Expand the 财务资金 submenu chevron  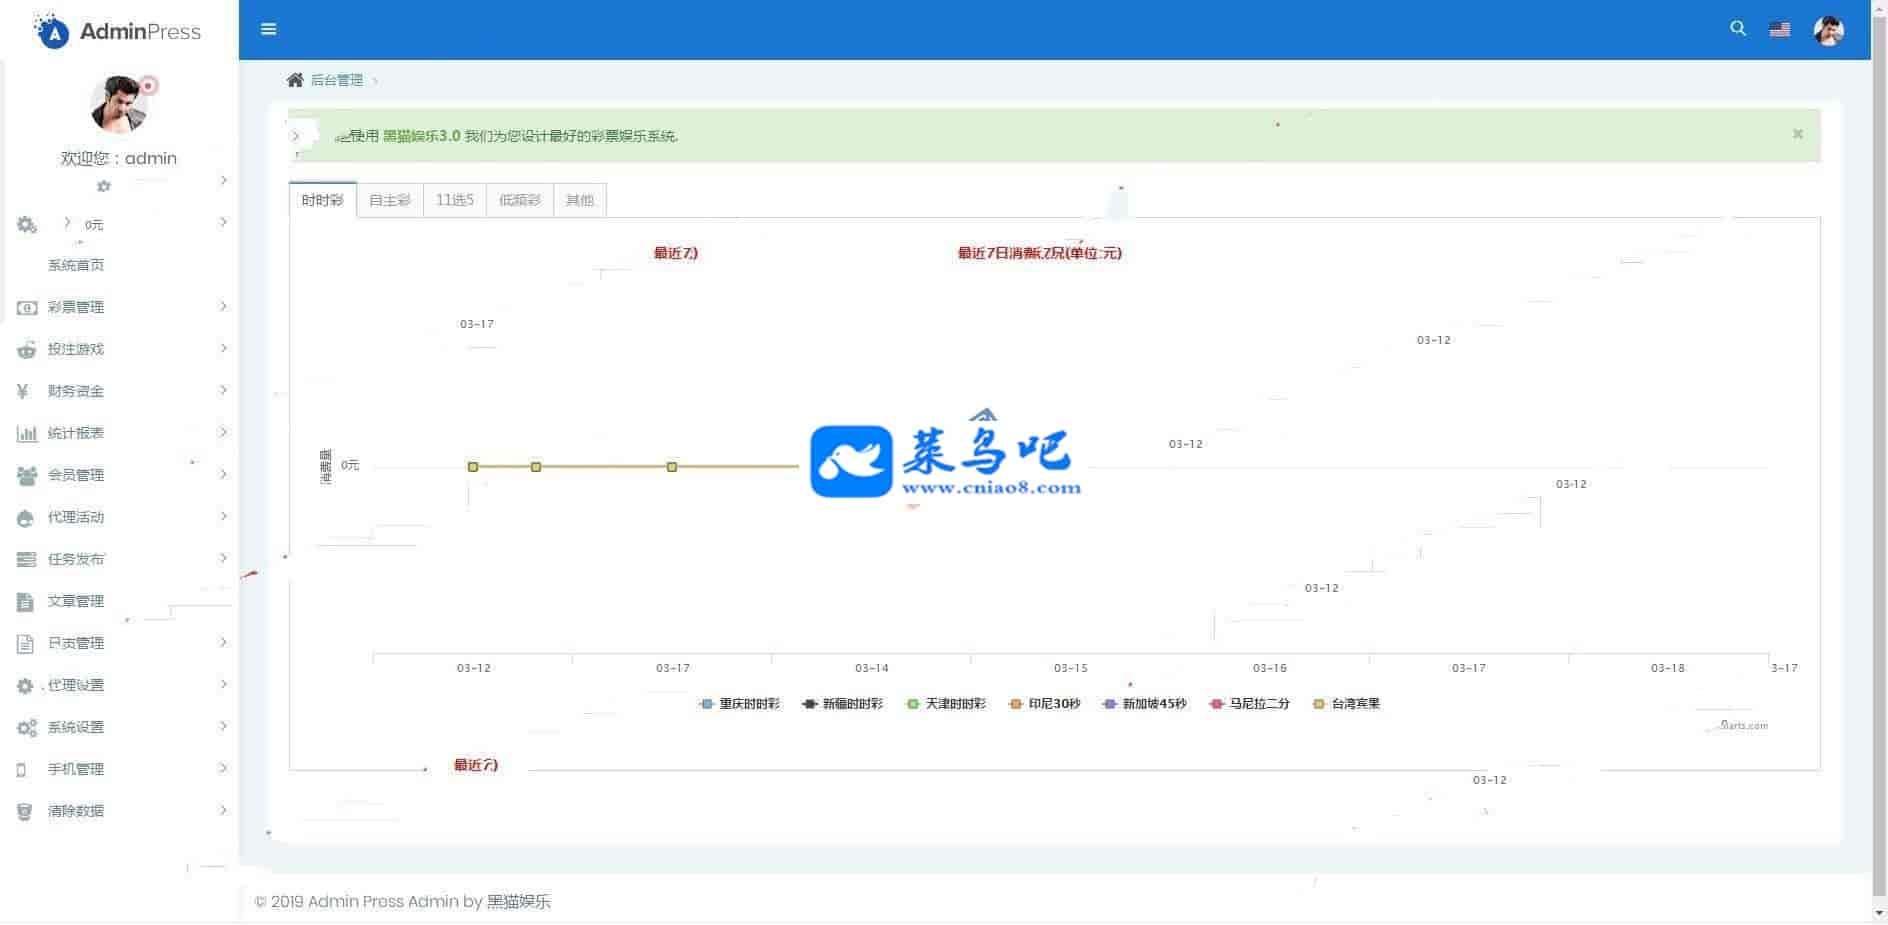(223, 390)
